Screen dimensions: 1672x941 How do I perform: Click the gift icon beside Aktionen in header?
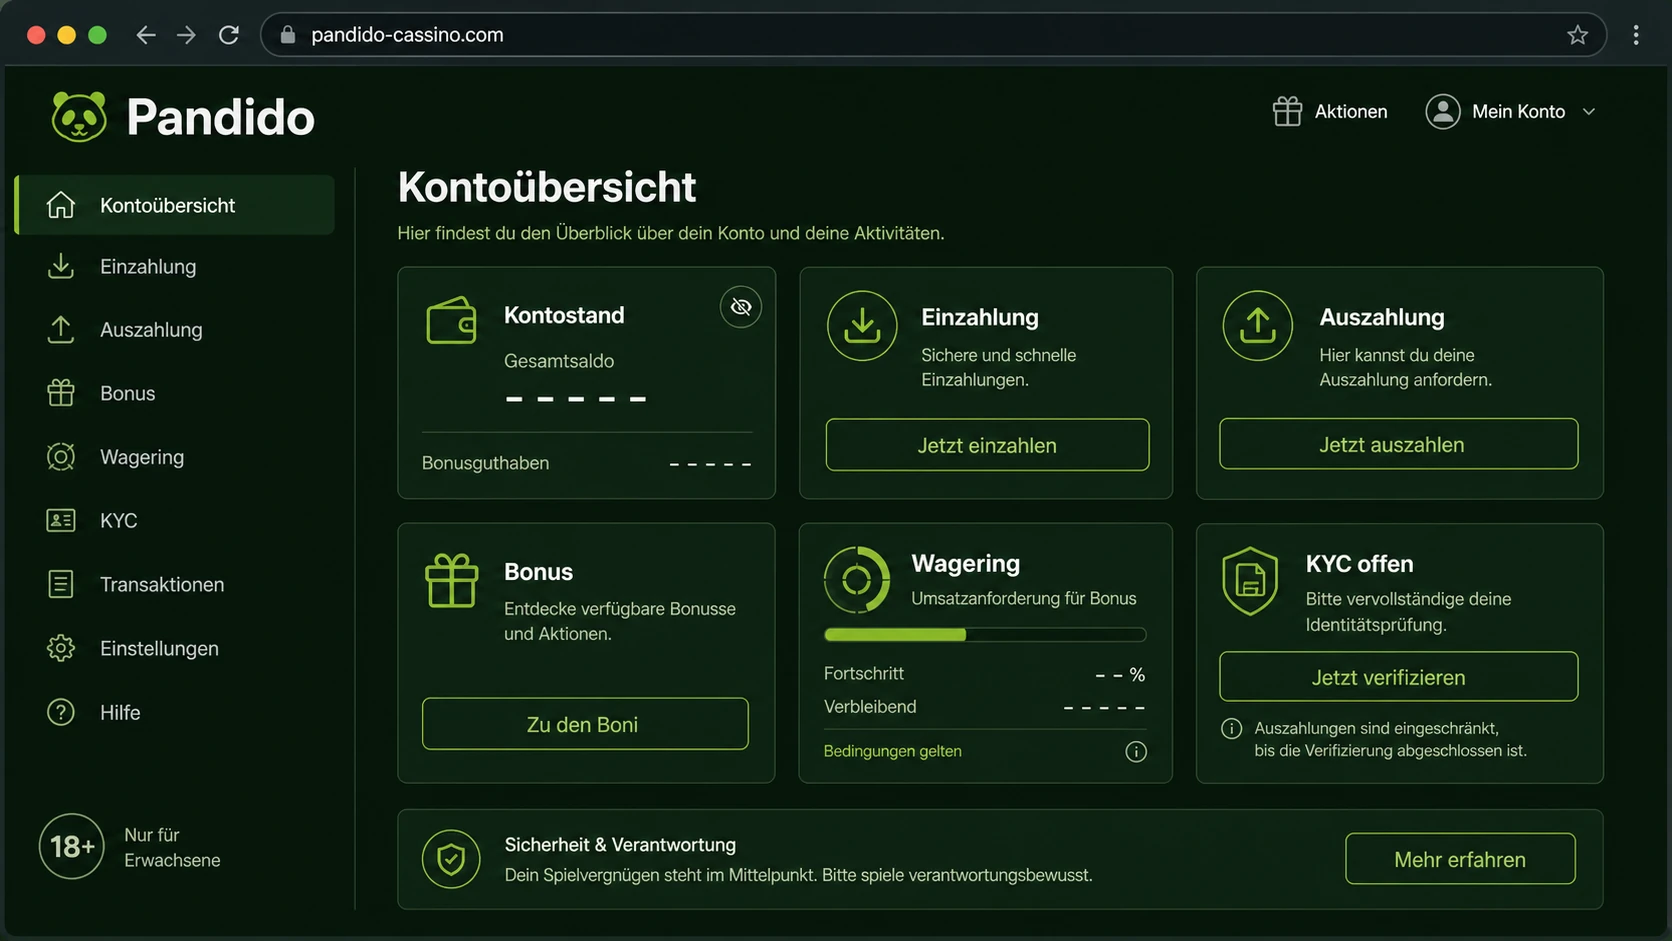[1287, 111]
